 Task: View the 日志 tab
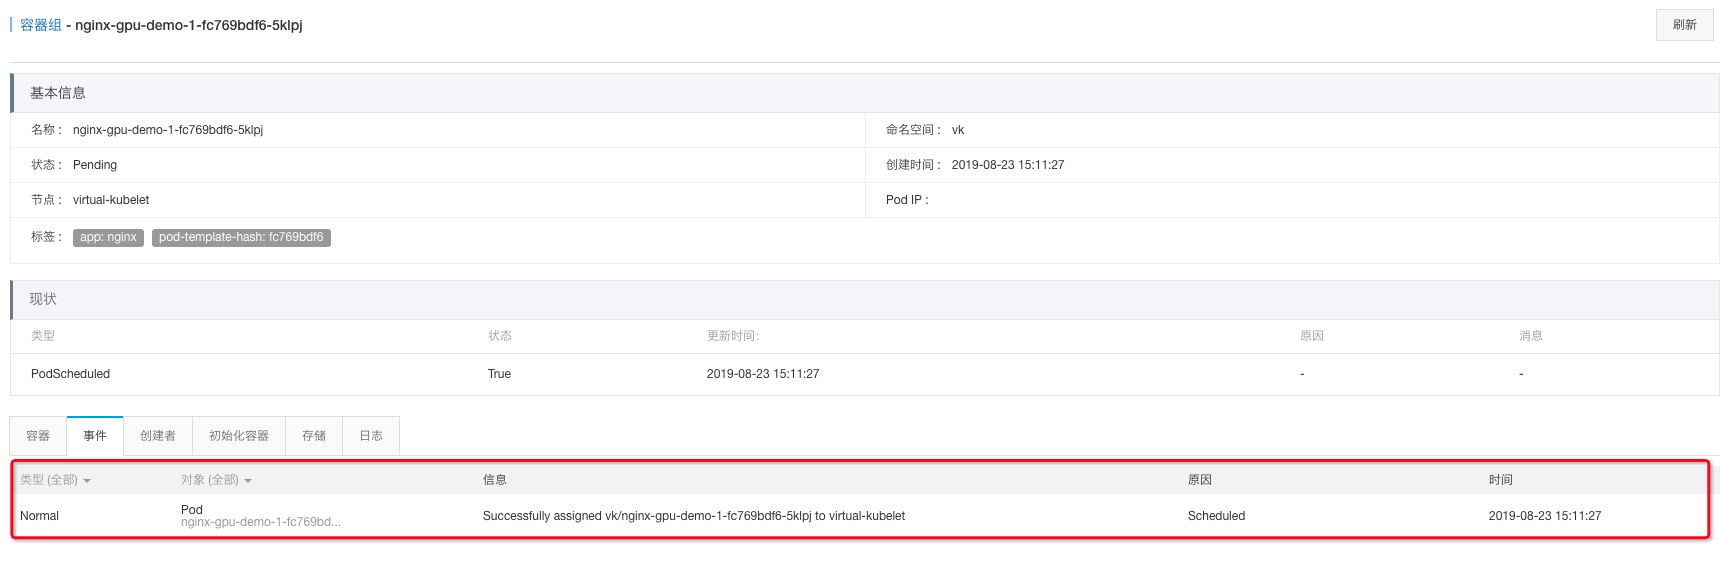click(x=371, y=436)
